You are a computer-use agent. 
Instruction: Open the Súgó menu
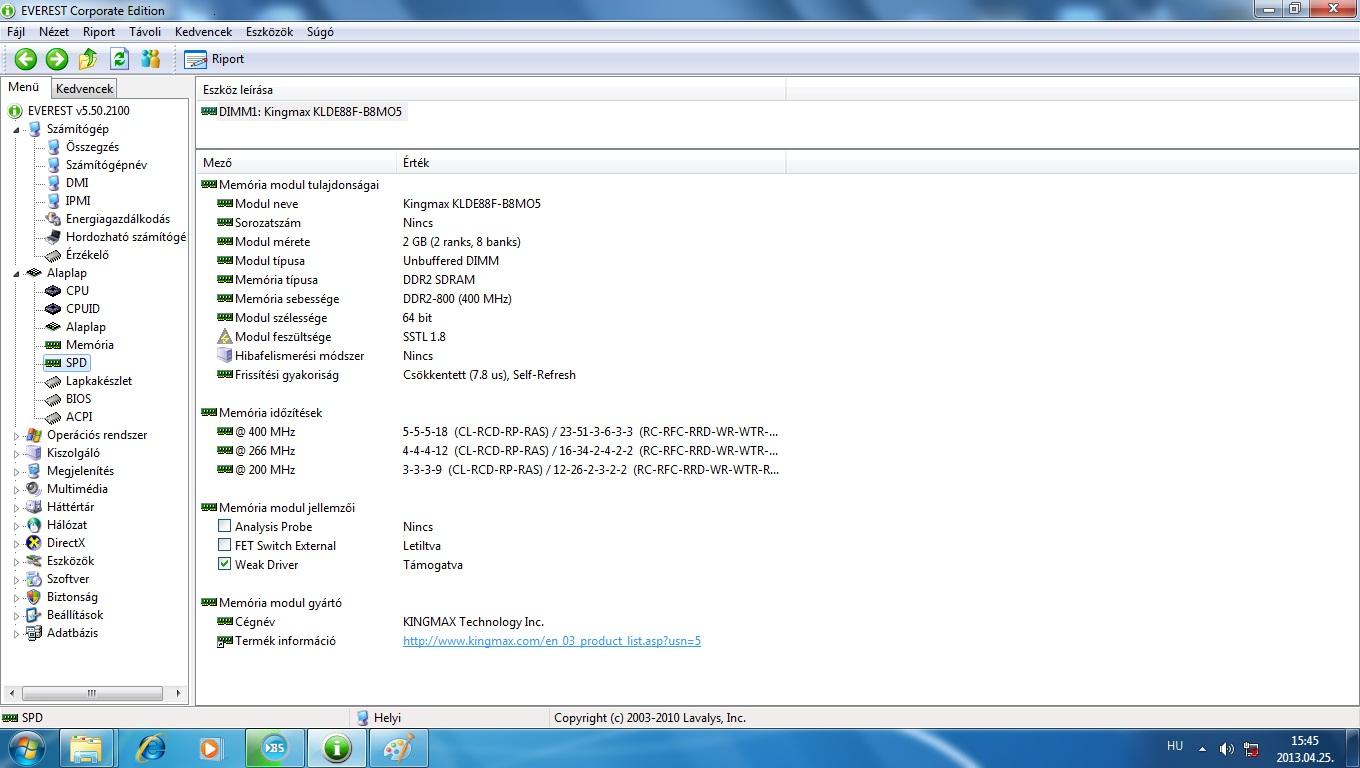(320, 32)
